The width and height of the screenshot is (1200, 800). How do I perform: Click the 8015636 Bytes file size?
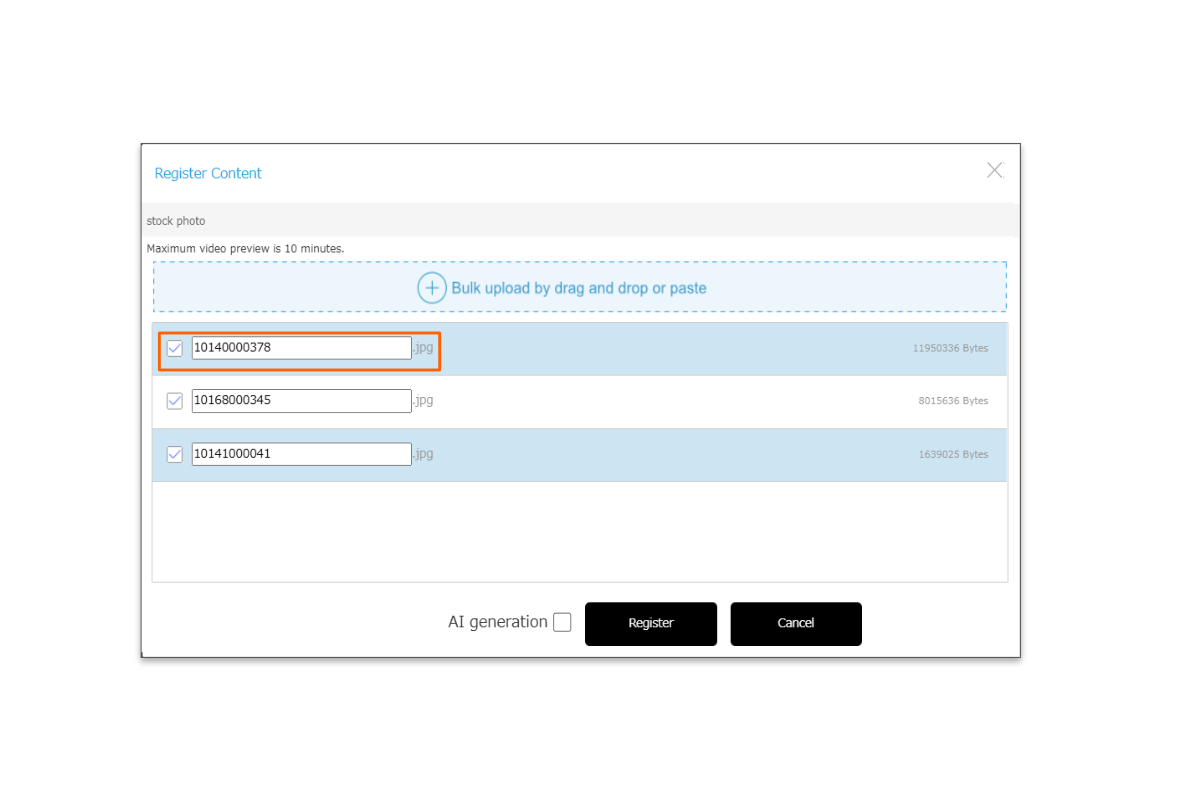(953, 401)
